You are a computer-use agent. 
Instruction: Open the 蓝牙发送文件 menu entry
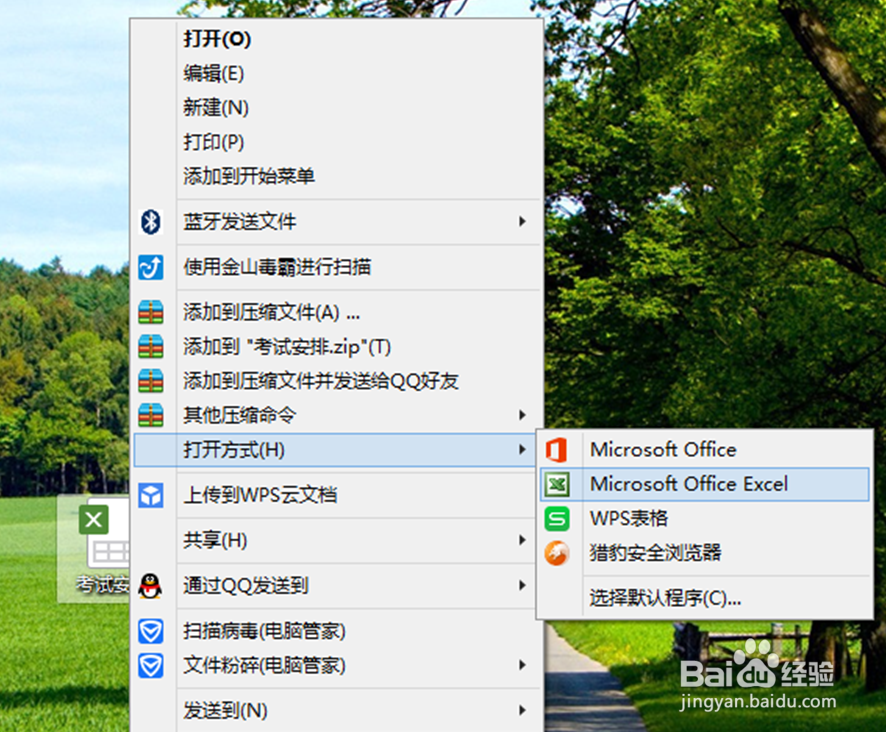click(336, 222)
